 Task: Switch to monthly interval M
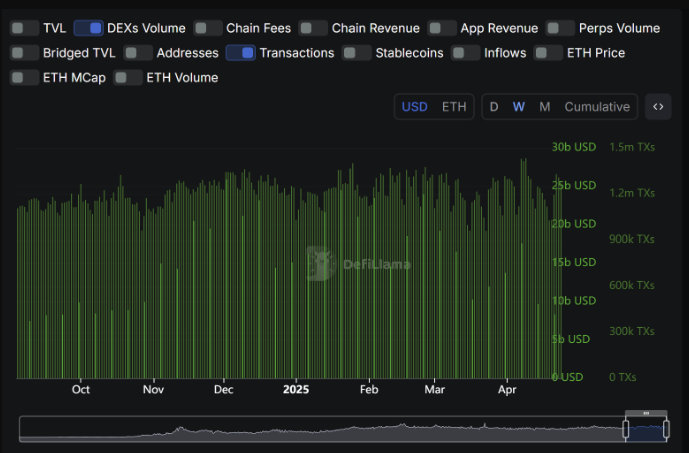[x=544, y=107]
